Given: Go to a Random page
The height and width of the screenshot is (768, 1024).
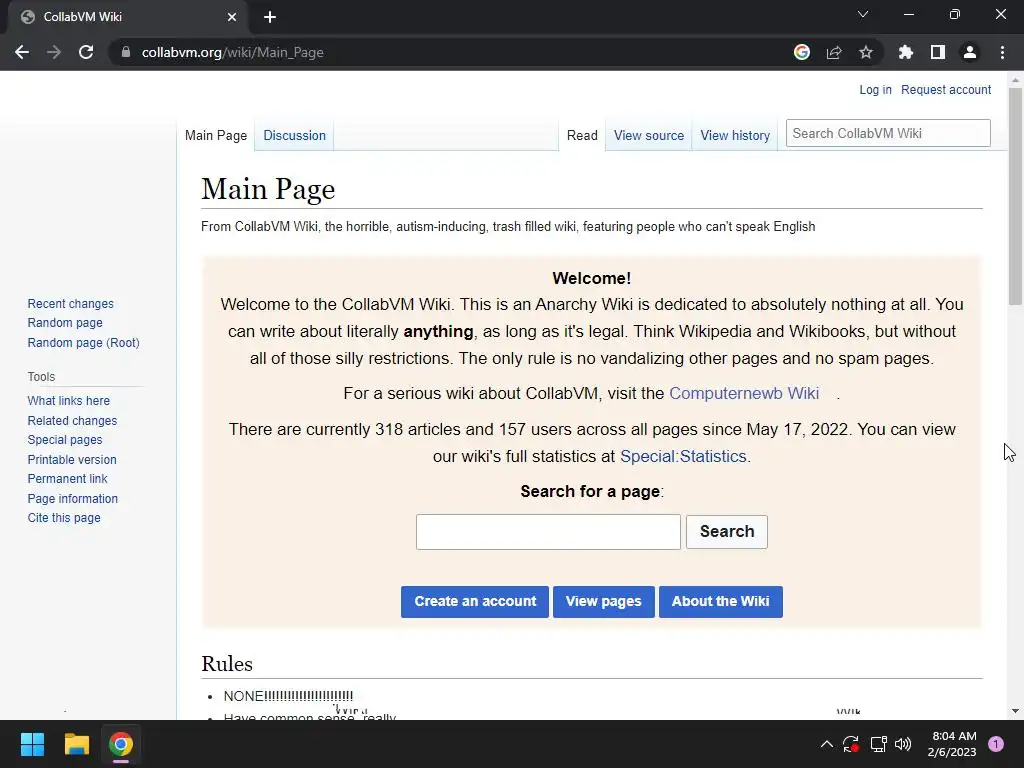Looking at the screenshot, I should 65,323.
